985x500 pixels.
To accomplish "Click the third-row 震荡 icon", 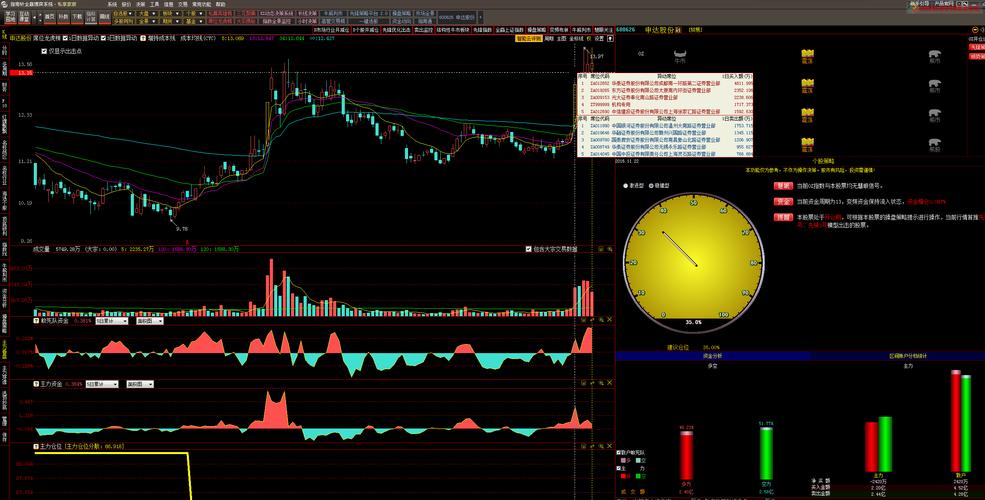I will click(x=807, y=115).
